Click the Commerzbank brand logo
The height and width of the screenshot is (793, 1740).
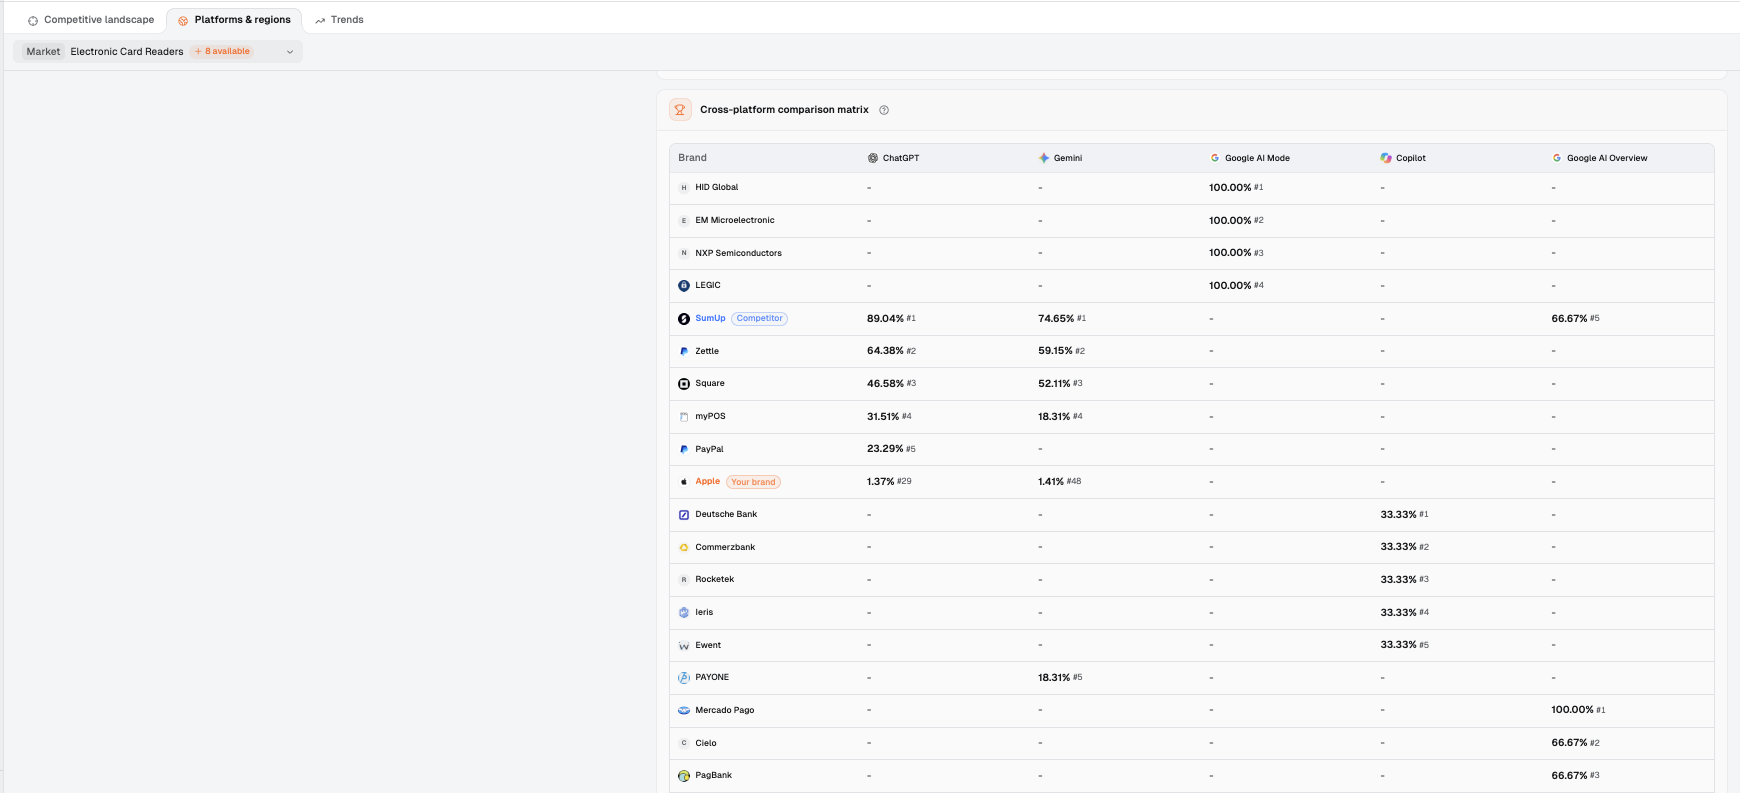pos(684,547)
